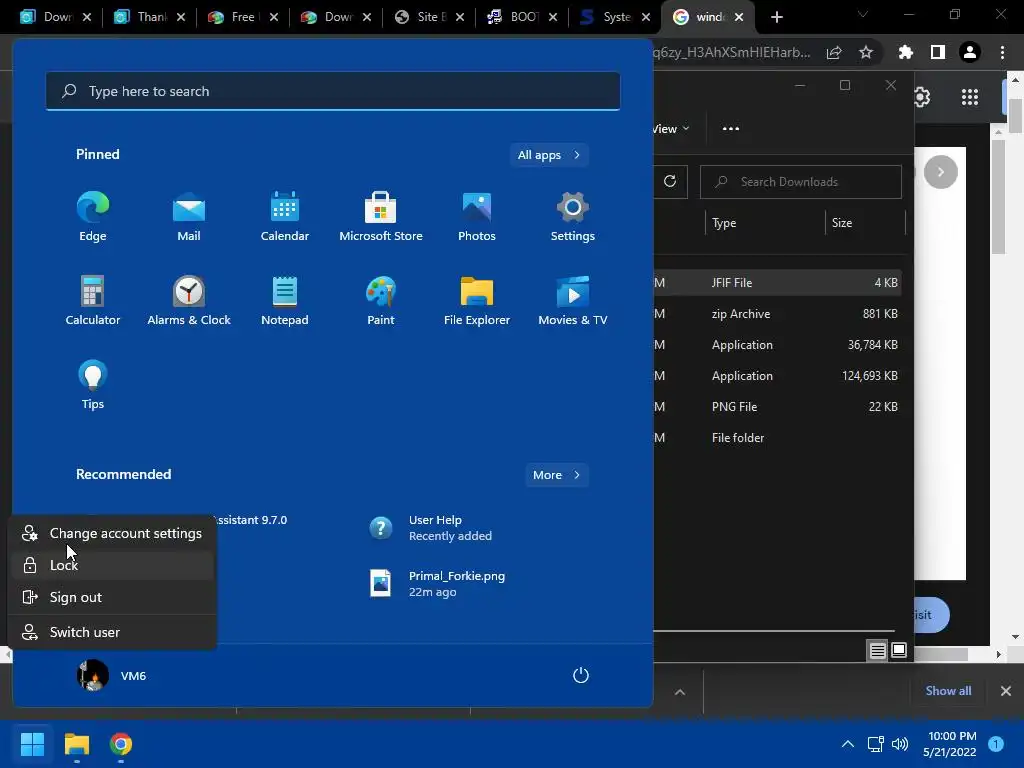
Task: Open File Explorer from the taskbar
Action: (76, 744)
